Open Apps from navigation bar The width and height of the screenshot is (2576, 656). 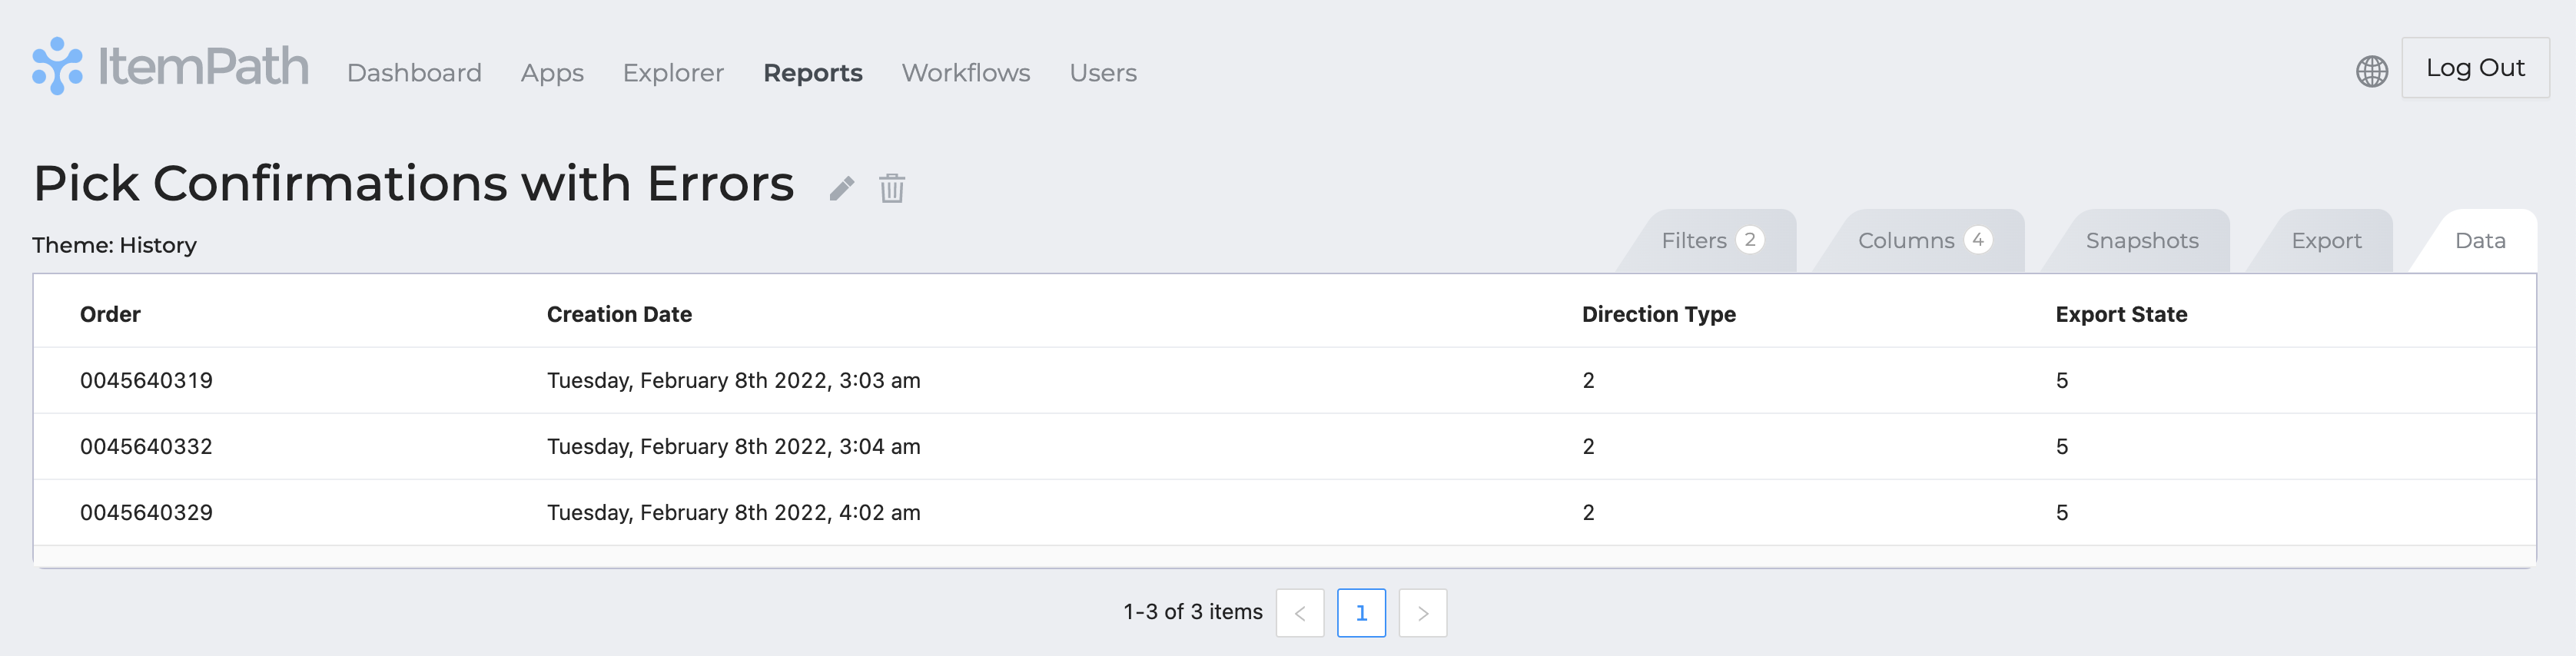point(552,73)
